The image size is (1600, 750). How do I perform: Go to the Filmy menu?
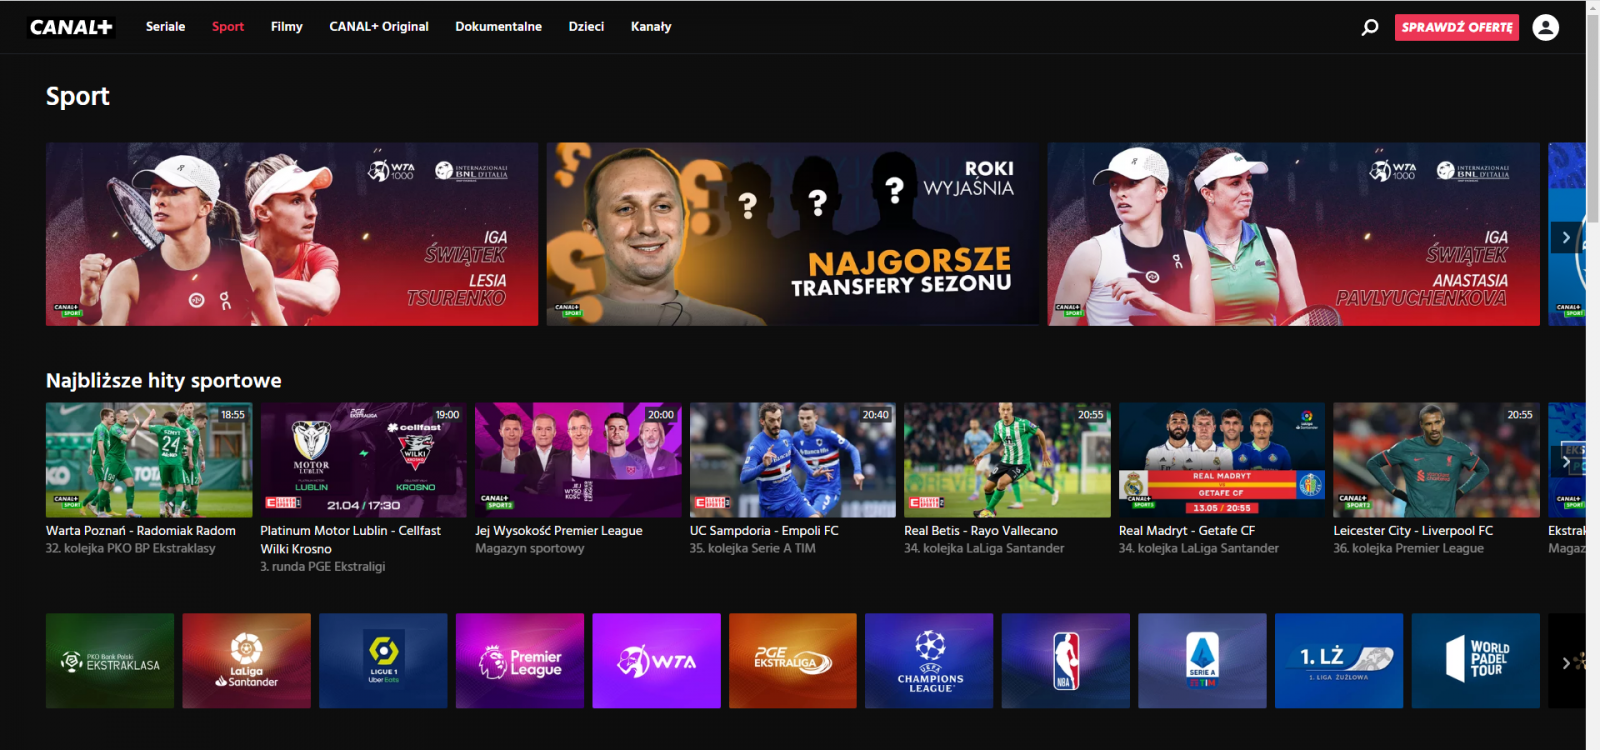[x=286, y=27]
